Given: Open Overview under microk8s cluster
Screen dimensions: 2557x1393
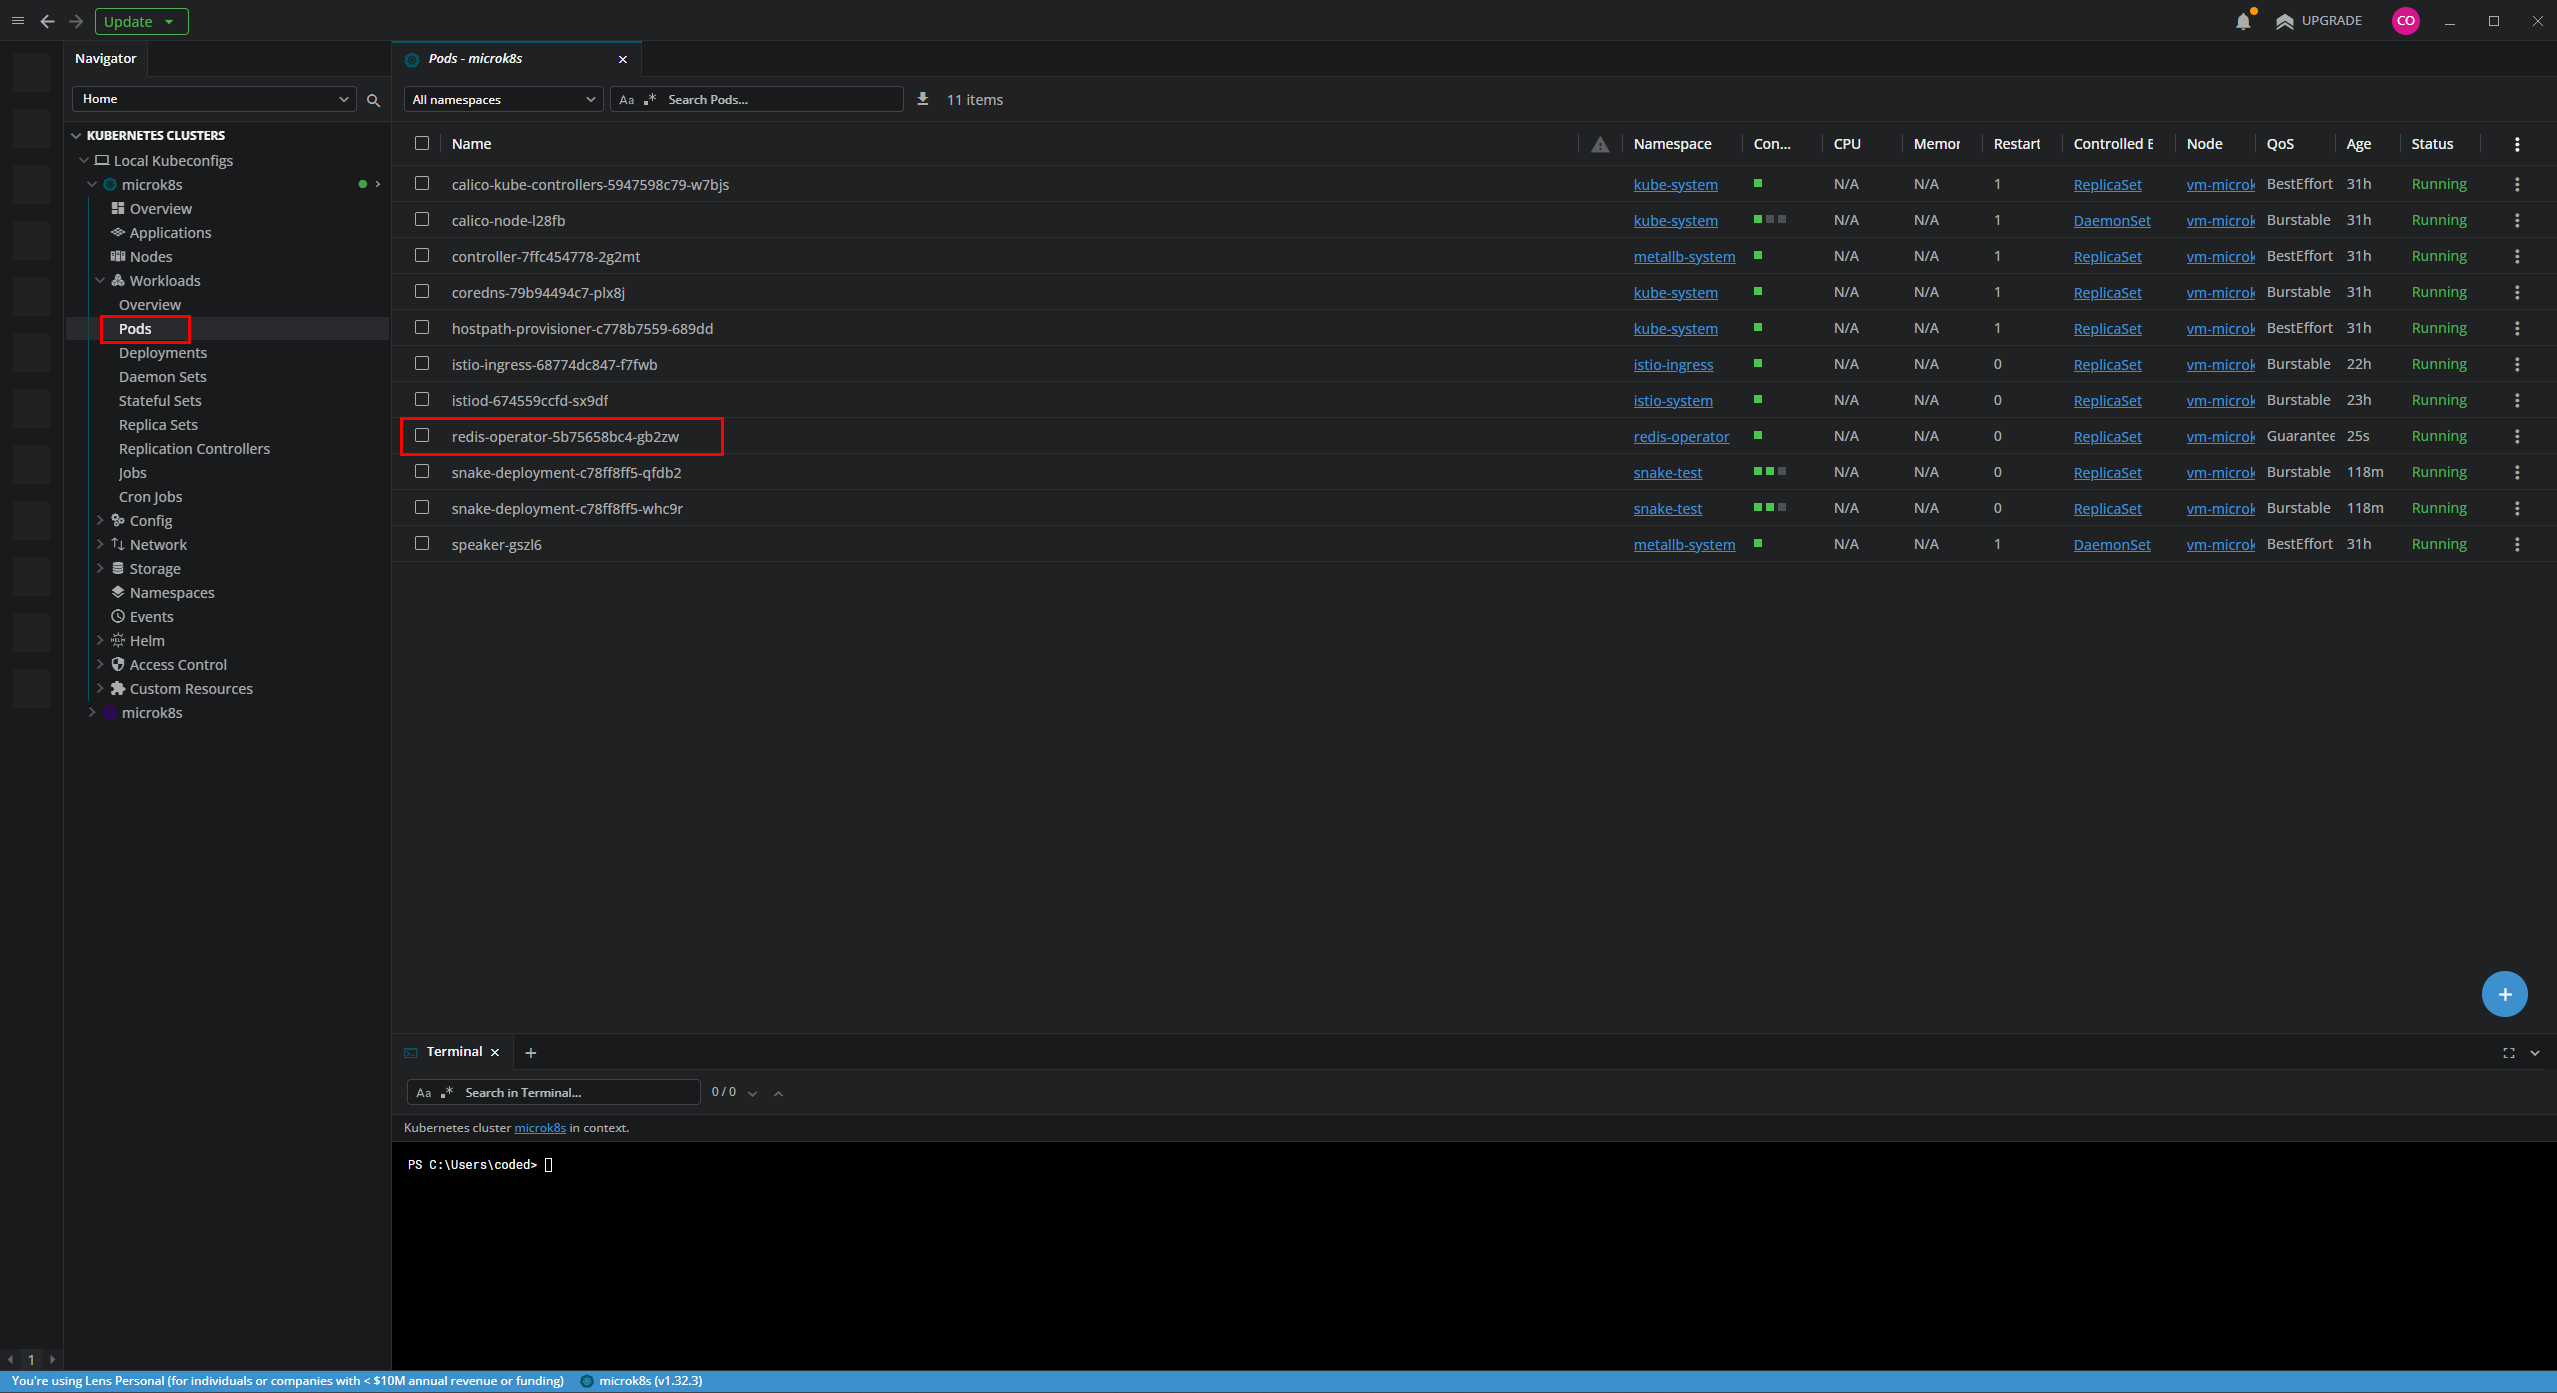Looking at the screenshot, I should coord(160,209).
